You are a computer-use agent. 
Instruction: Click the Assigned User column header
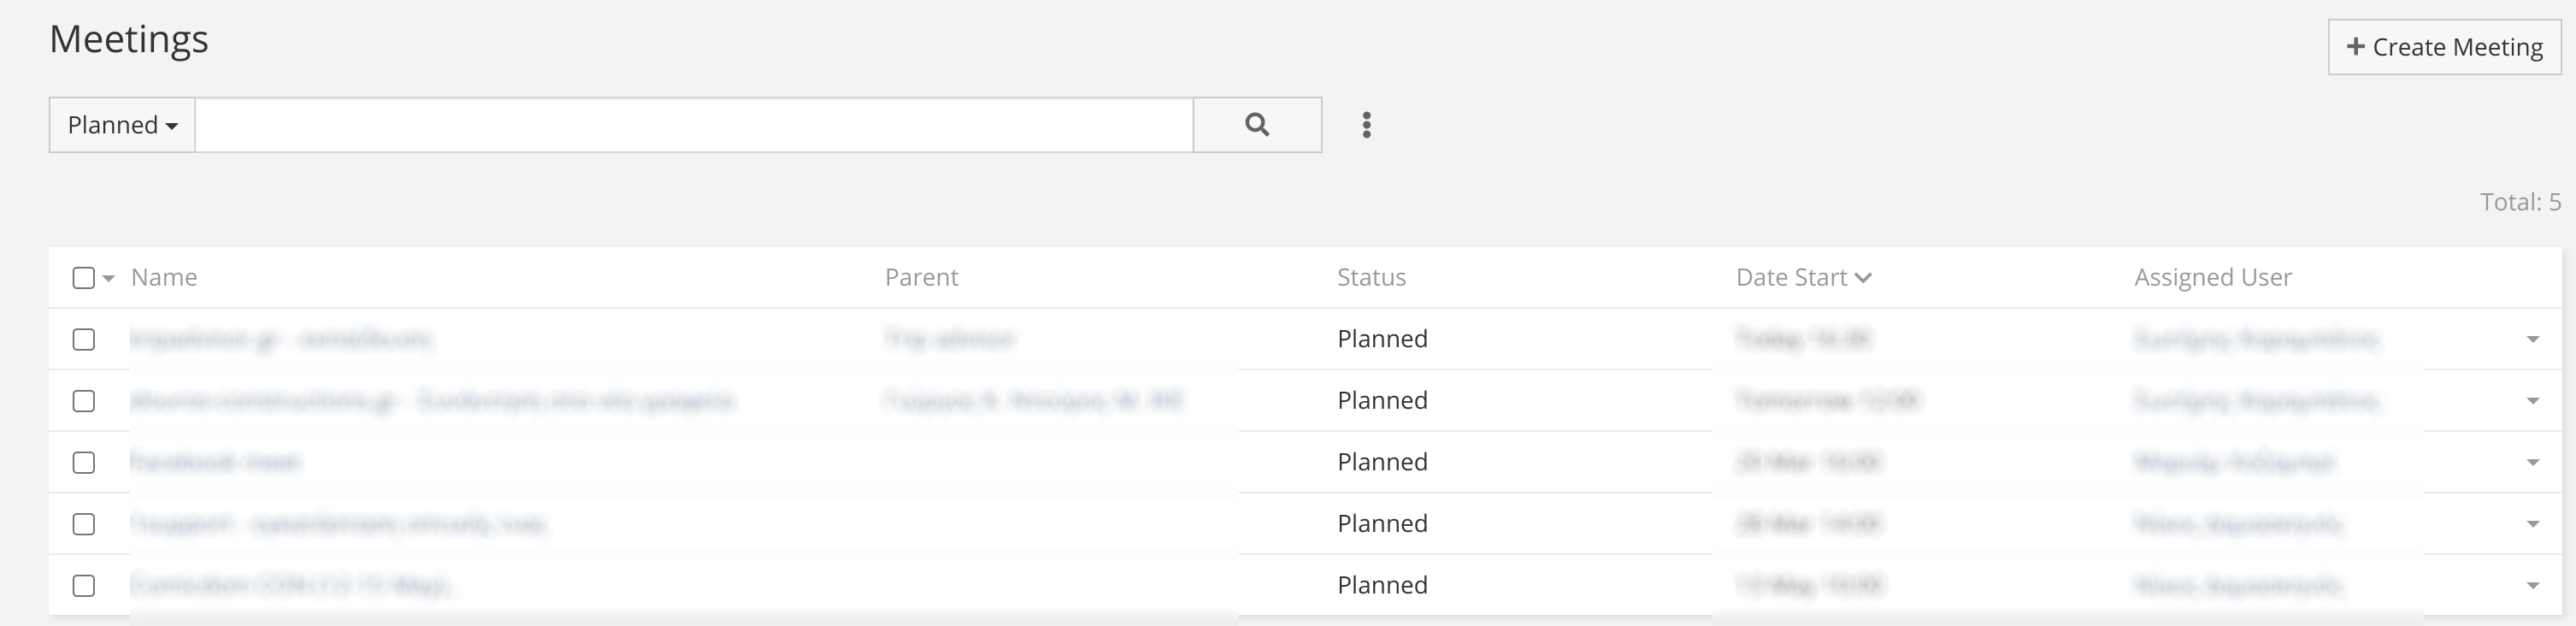tap(2212, 278)
